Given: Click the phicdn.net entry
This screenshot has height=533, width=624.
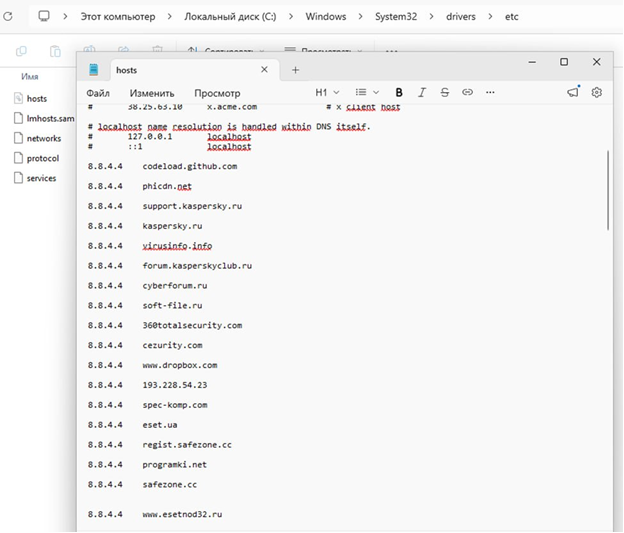Looking at the screenshot, I should coord(167,186).
